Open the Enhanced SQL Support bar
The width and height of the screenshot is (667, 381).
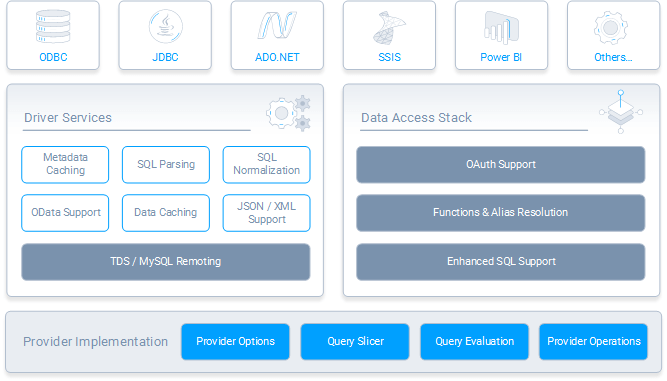tap(501, 262)
